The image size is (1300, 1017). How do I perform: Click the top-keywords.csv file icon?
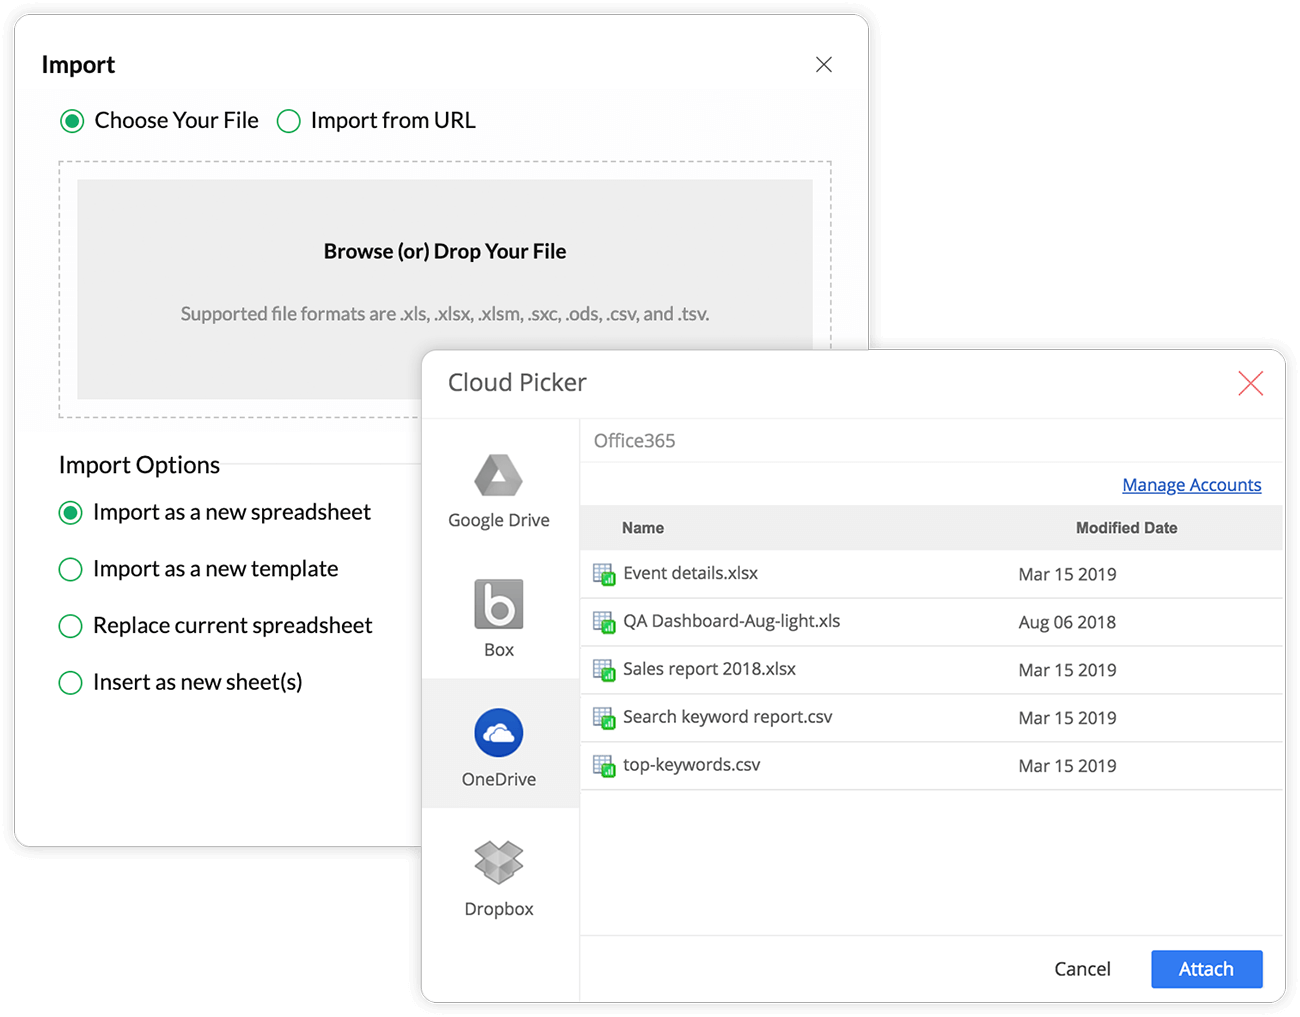pyautogui.click(x=604, y=766)
